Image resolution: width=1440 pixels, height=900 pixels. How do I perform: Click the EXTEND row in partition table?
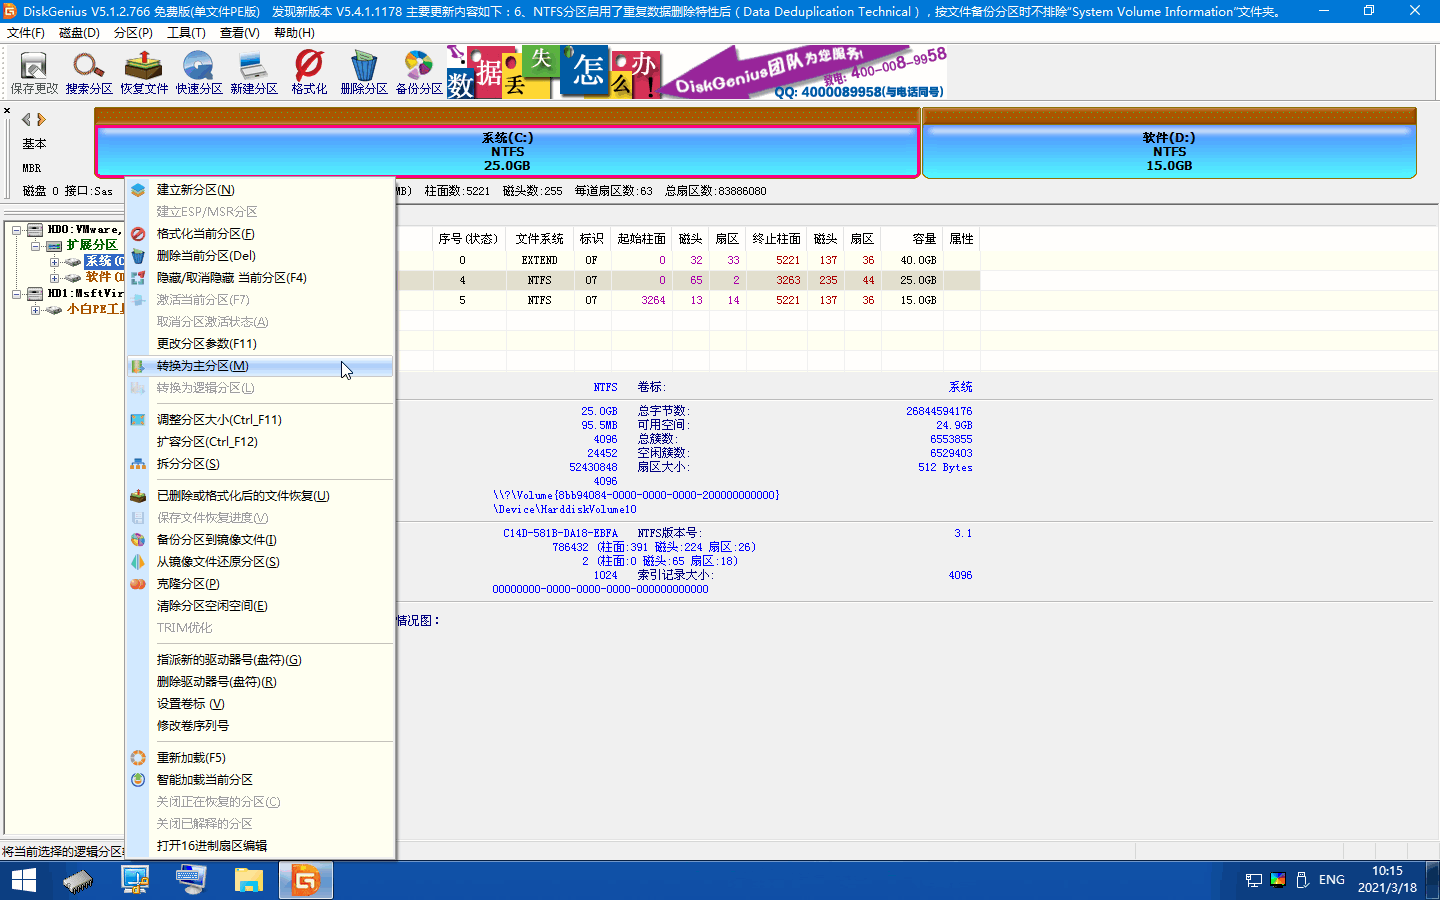(x=688, y=260)
